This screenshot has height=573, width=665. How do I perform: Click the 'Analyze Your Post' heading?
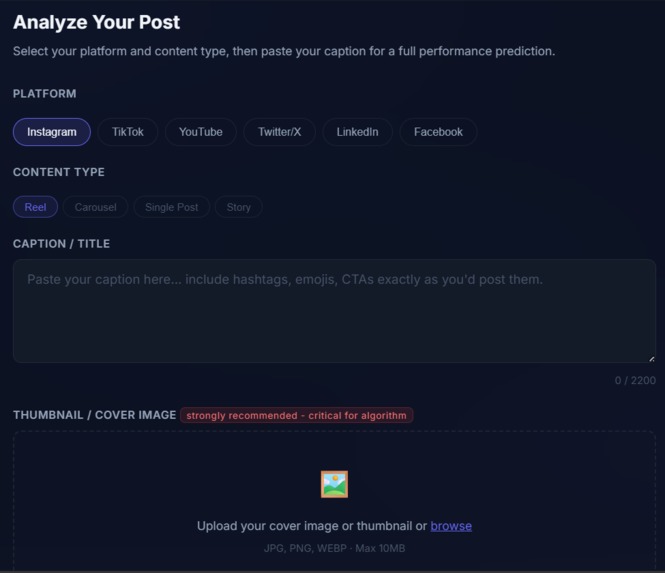pyautogui.click(x=96, y=22)
